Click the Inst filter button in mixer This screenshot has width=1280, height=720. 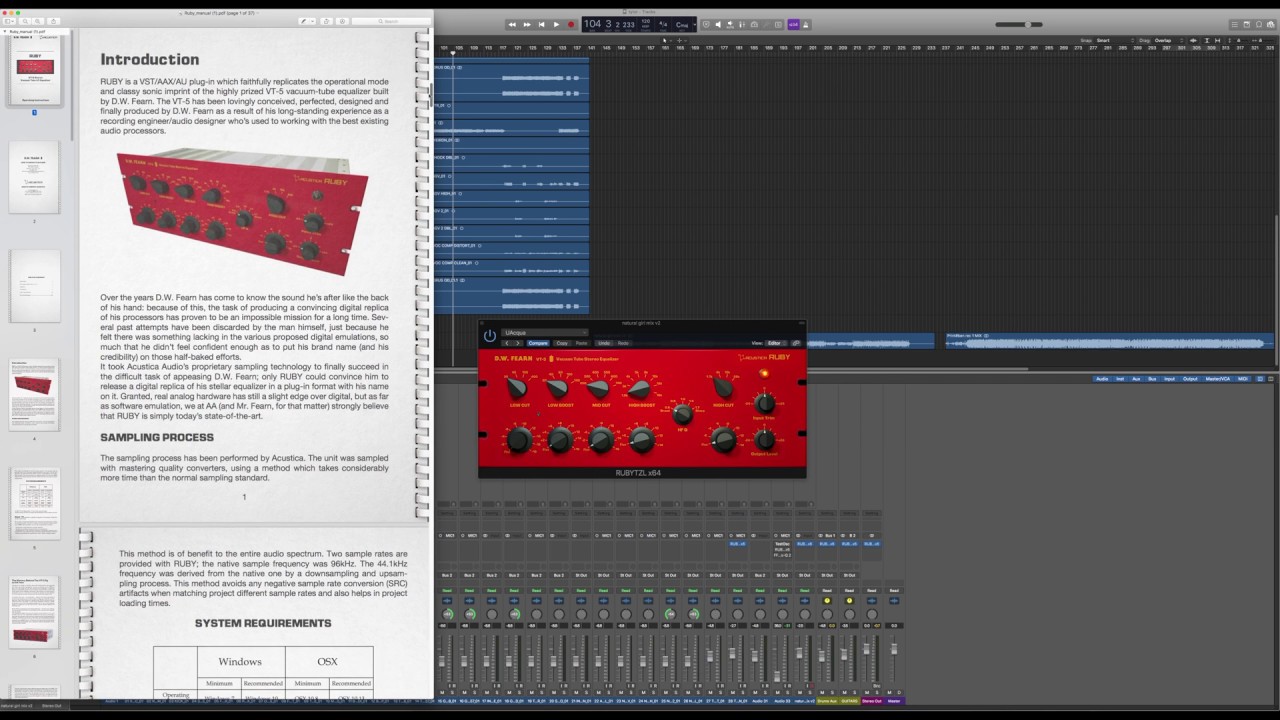(1120, 379)
